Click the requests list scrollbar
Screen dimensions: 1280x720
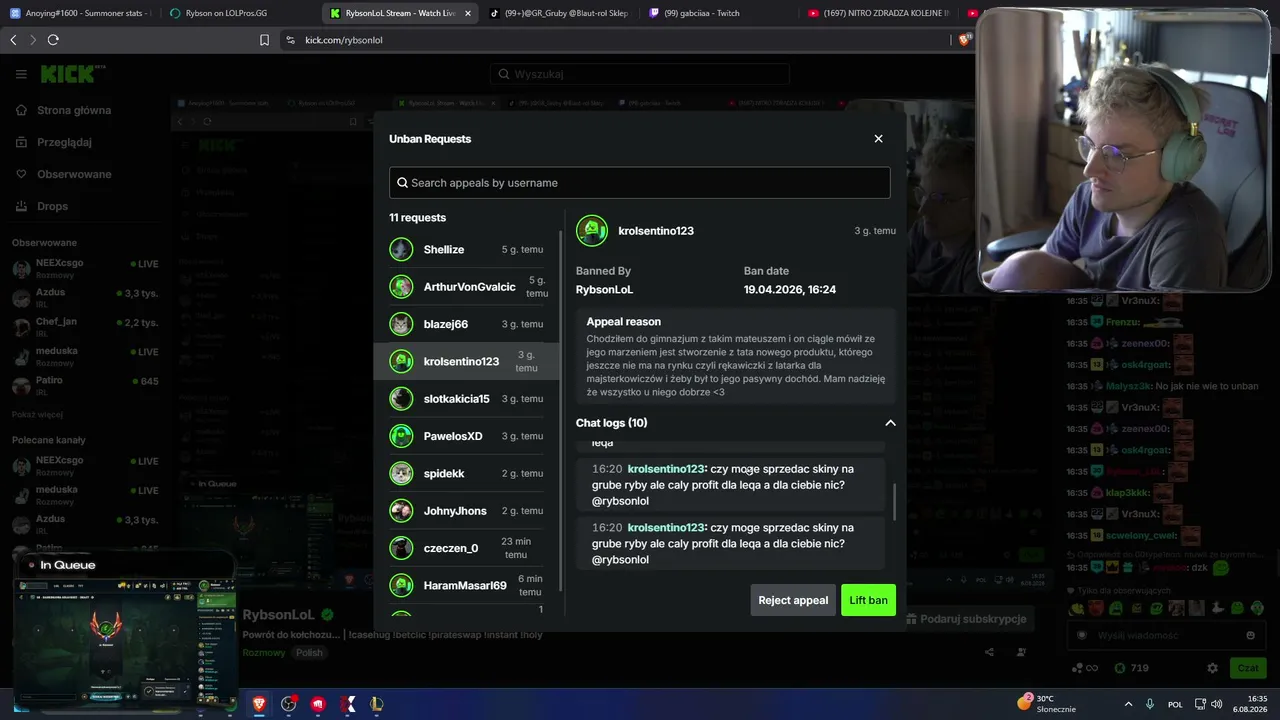pos(561,410)
